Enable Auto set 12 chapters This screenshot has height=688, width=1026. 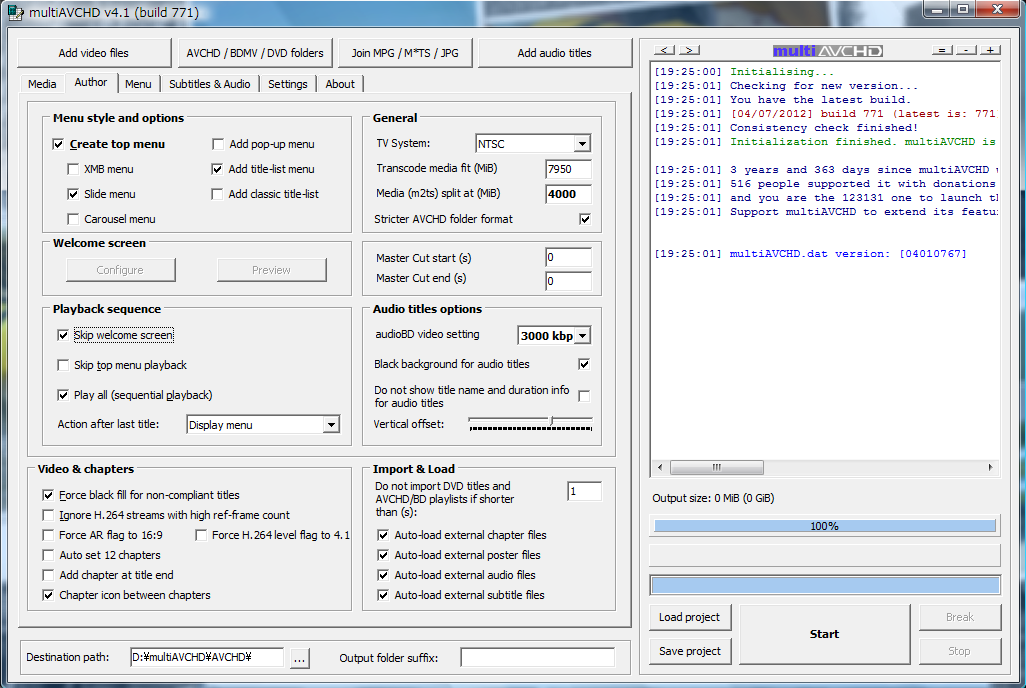[x=48, y=555]
